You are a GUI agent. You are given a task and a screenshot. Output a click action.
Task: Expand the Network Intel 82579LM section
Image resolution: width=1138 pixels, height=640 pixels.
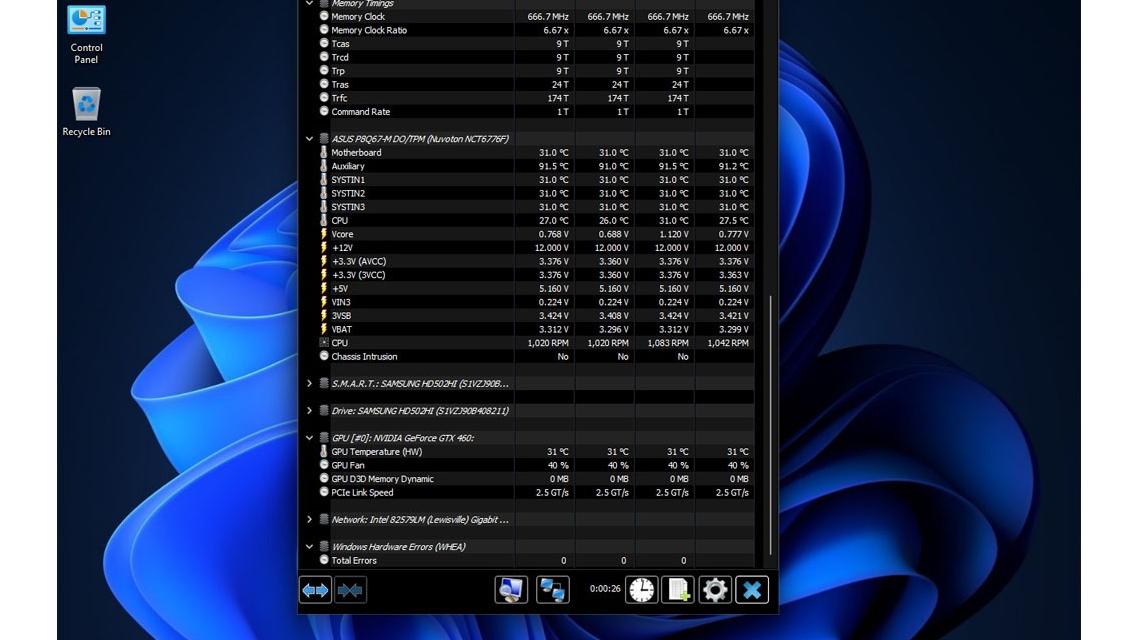[309, 520]
